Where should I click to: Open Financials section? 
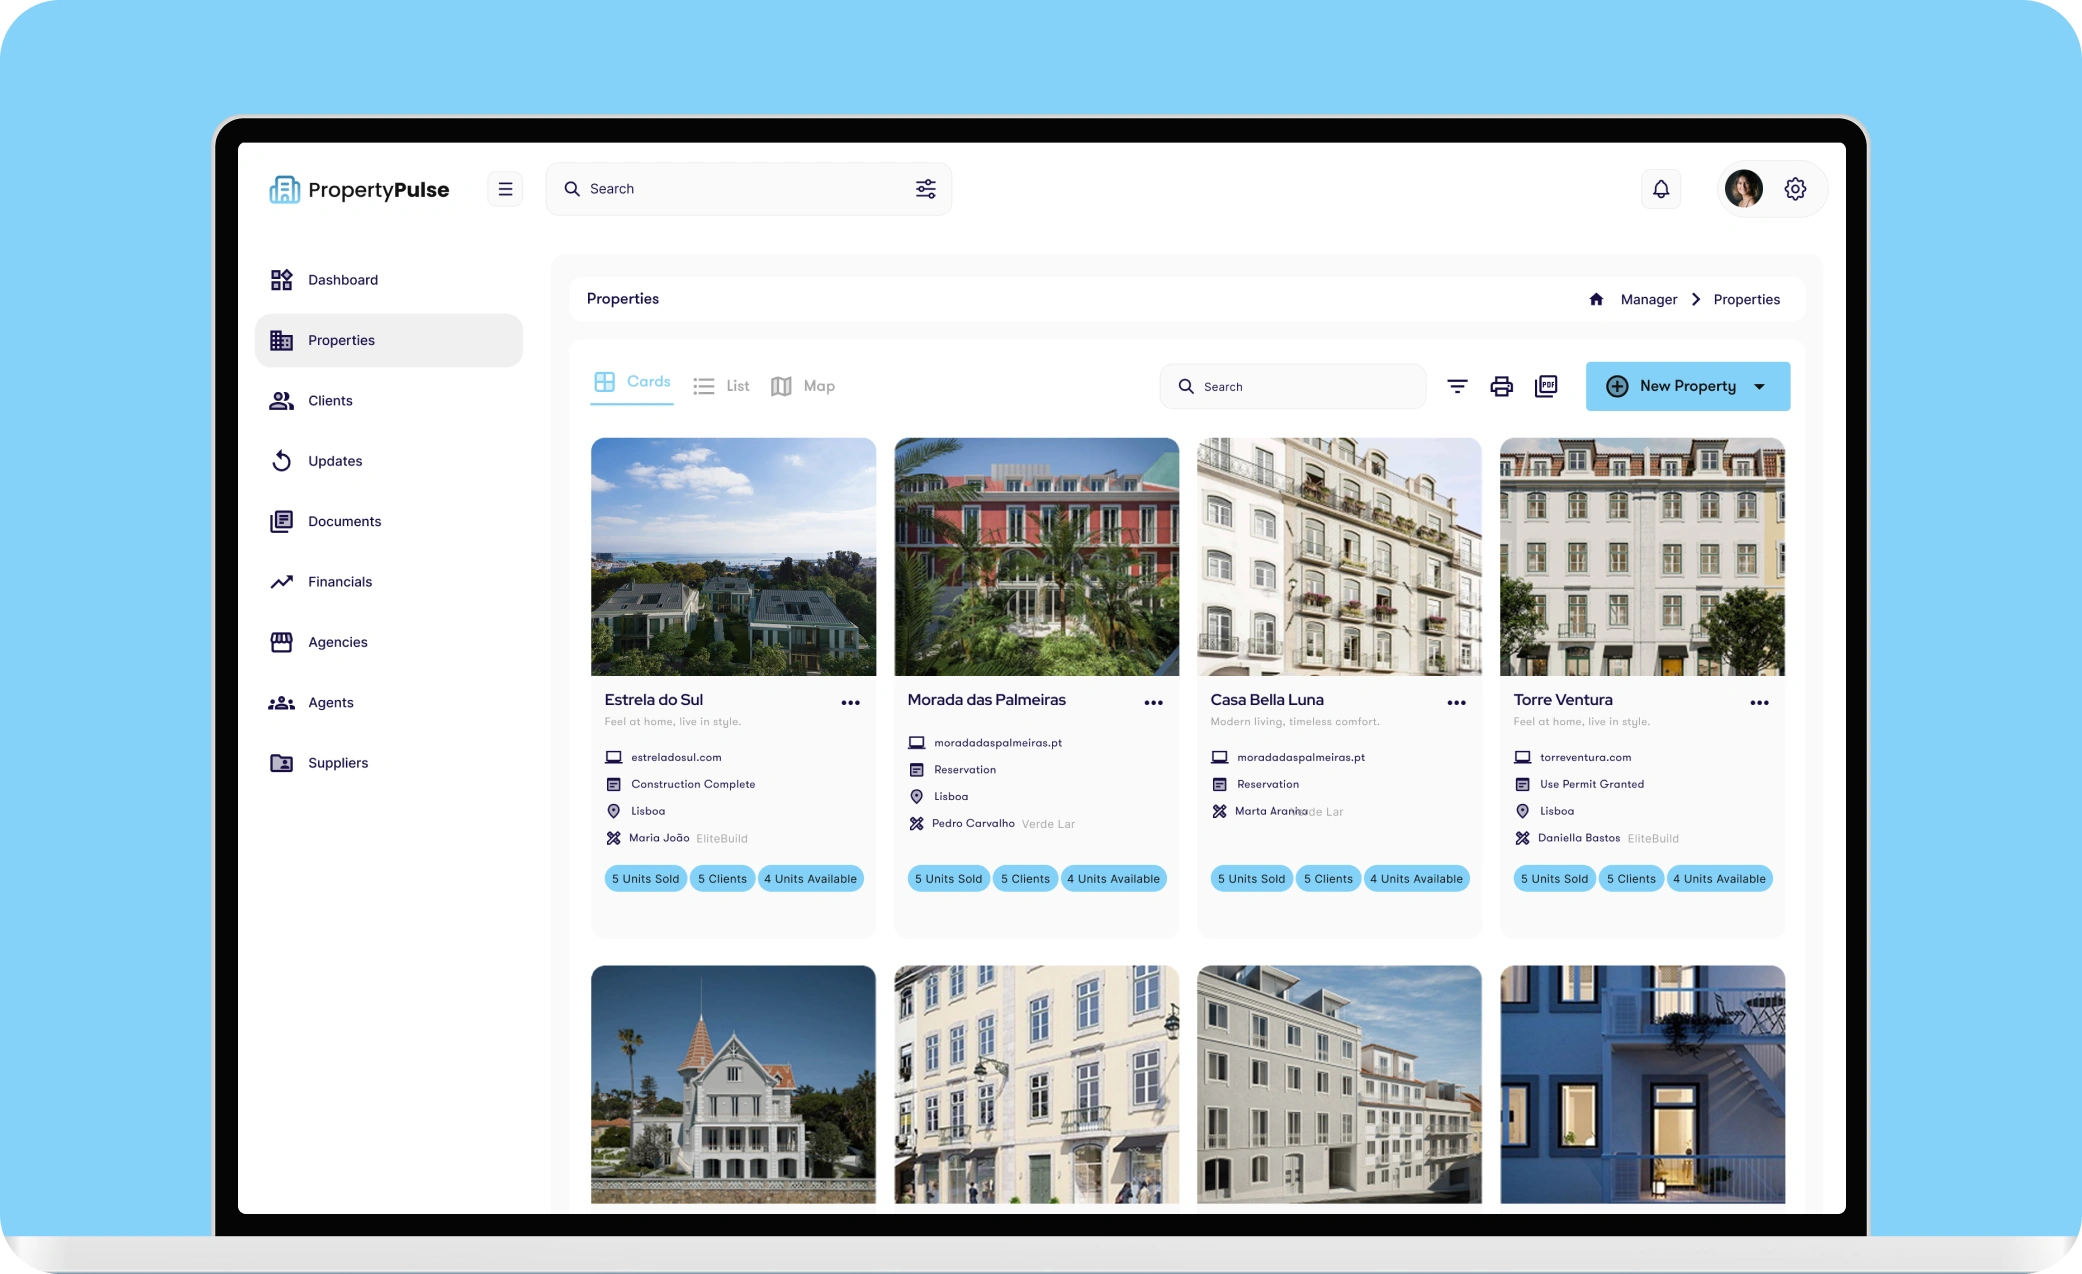(x=389, y=582)
